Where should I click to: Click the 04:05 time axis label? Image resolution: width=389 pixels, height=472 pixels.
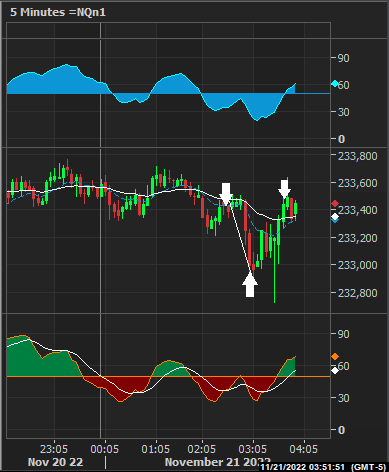tap(304, 449)
